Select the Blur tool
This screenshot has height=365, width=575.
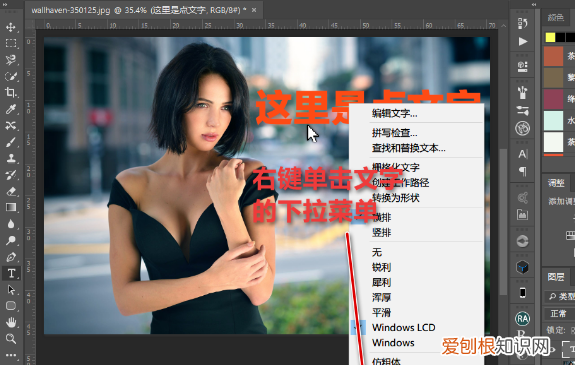tap(11, 224)
